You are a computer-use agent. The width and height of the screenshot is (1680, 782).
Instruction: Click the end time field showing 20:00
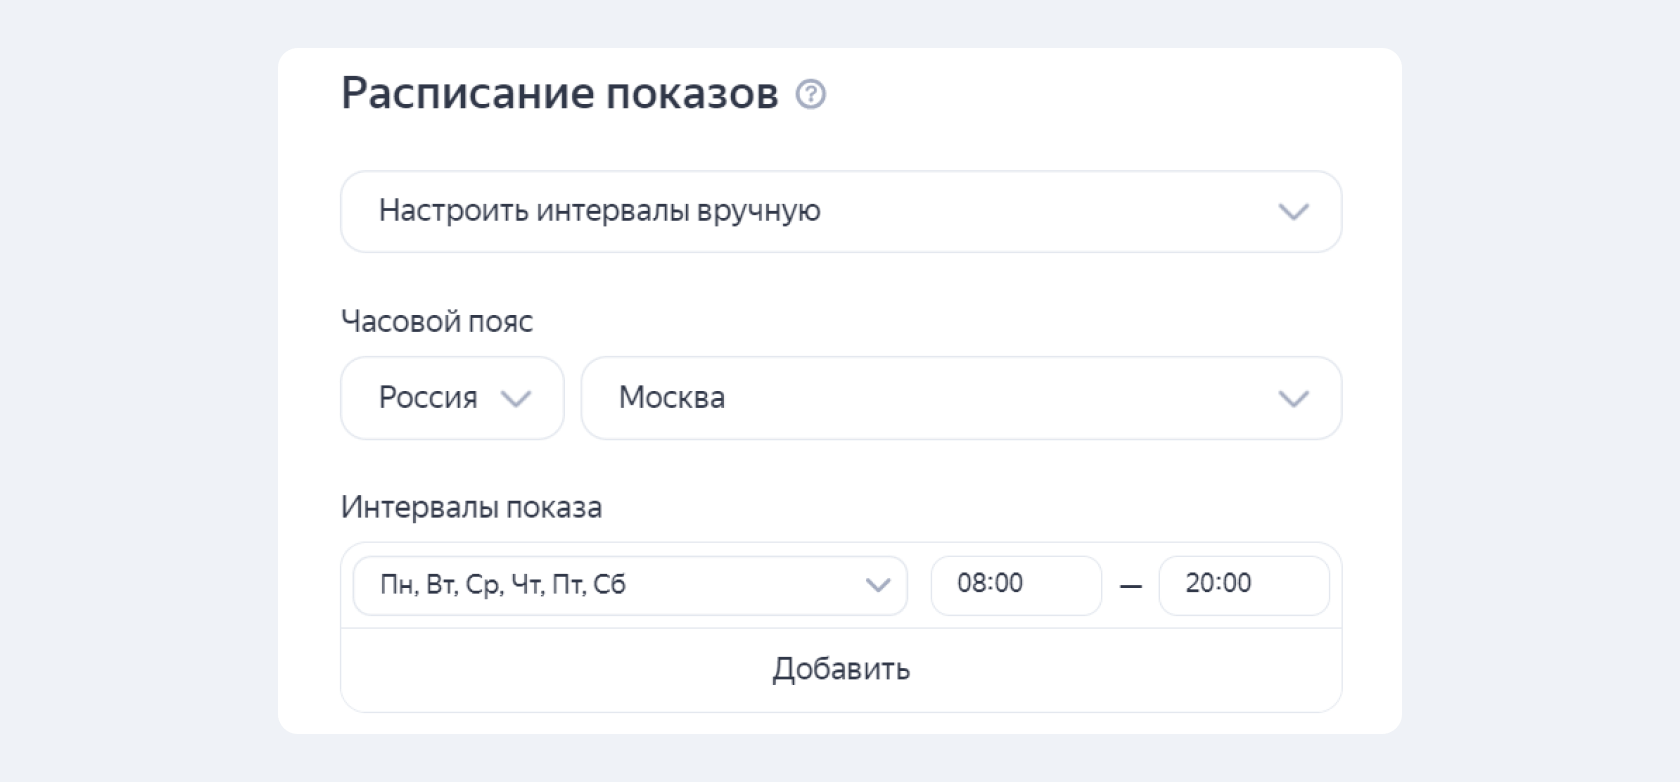[x=1244, y=585]
